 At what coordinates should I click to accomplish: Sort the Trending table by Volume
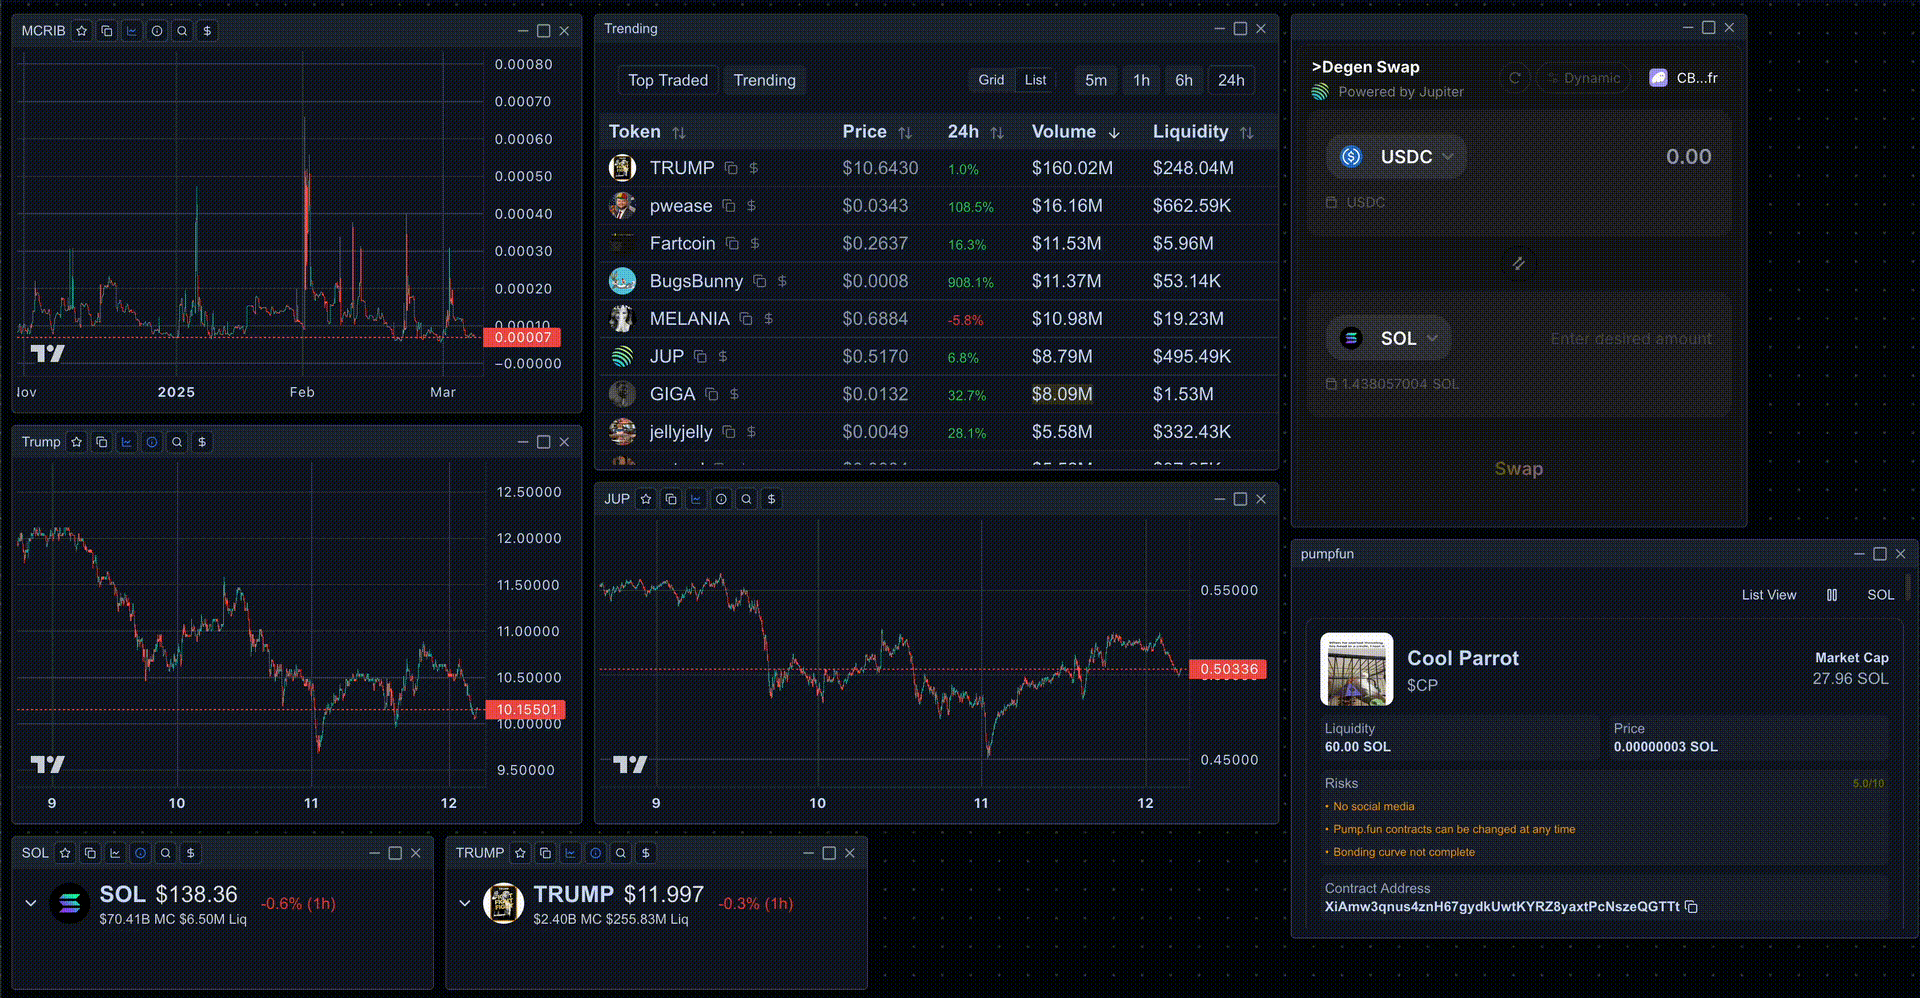(1076, 132)
